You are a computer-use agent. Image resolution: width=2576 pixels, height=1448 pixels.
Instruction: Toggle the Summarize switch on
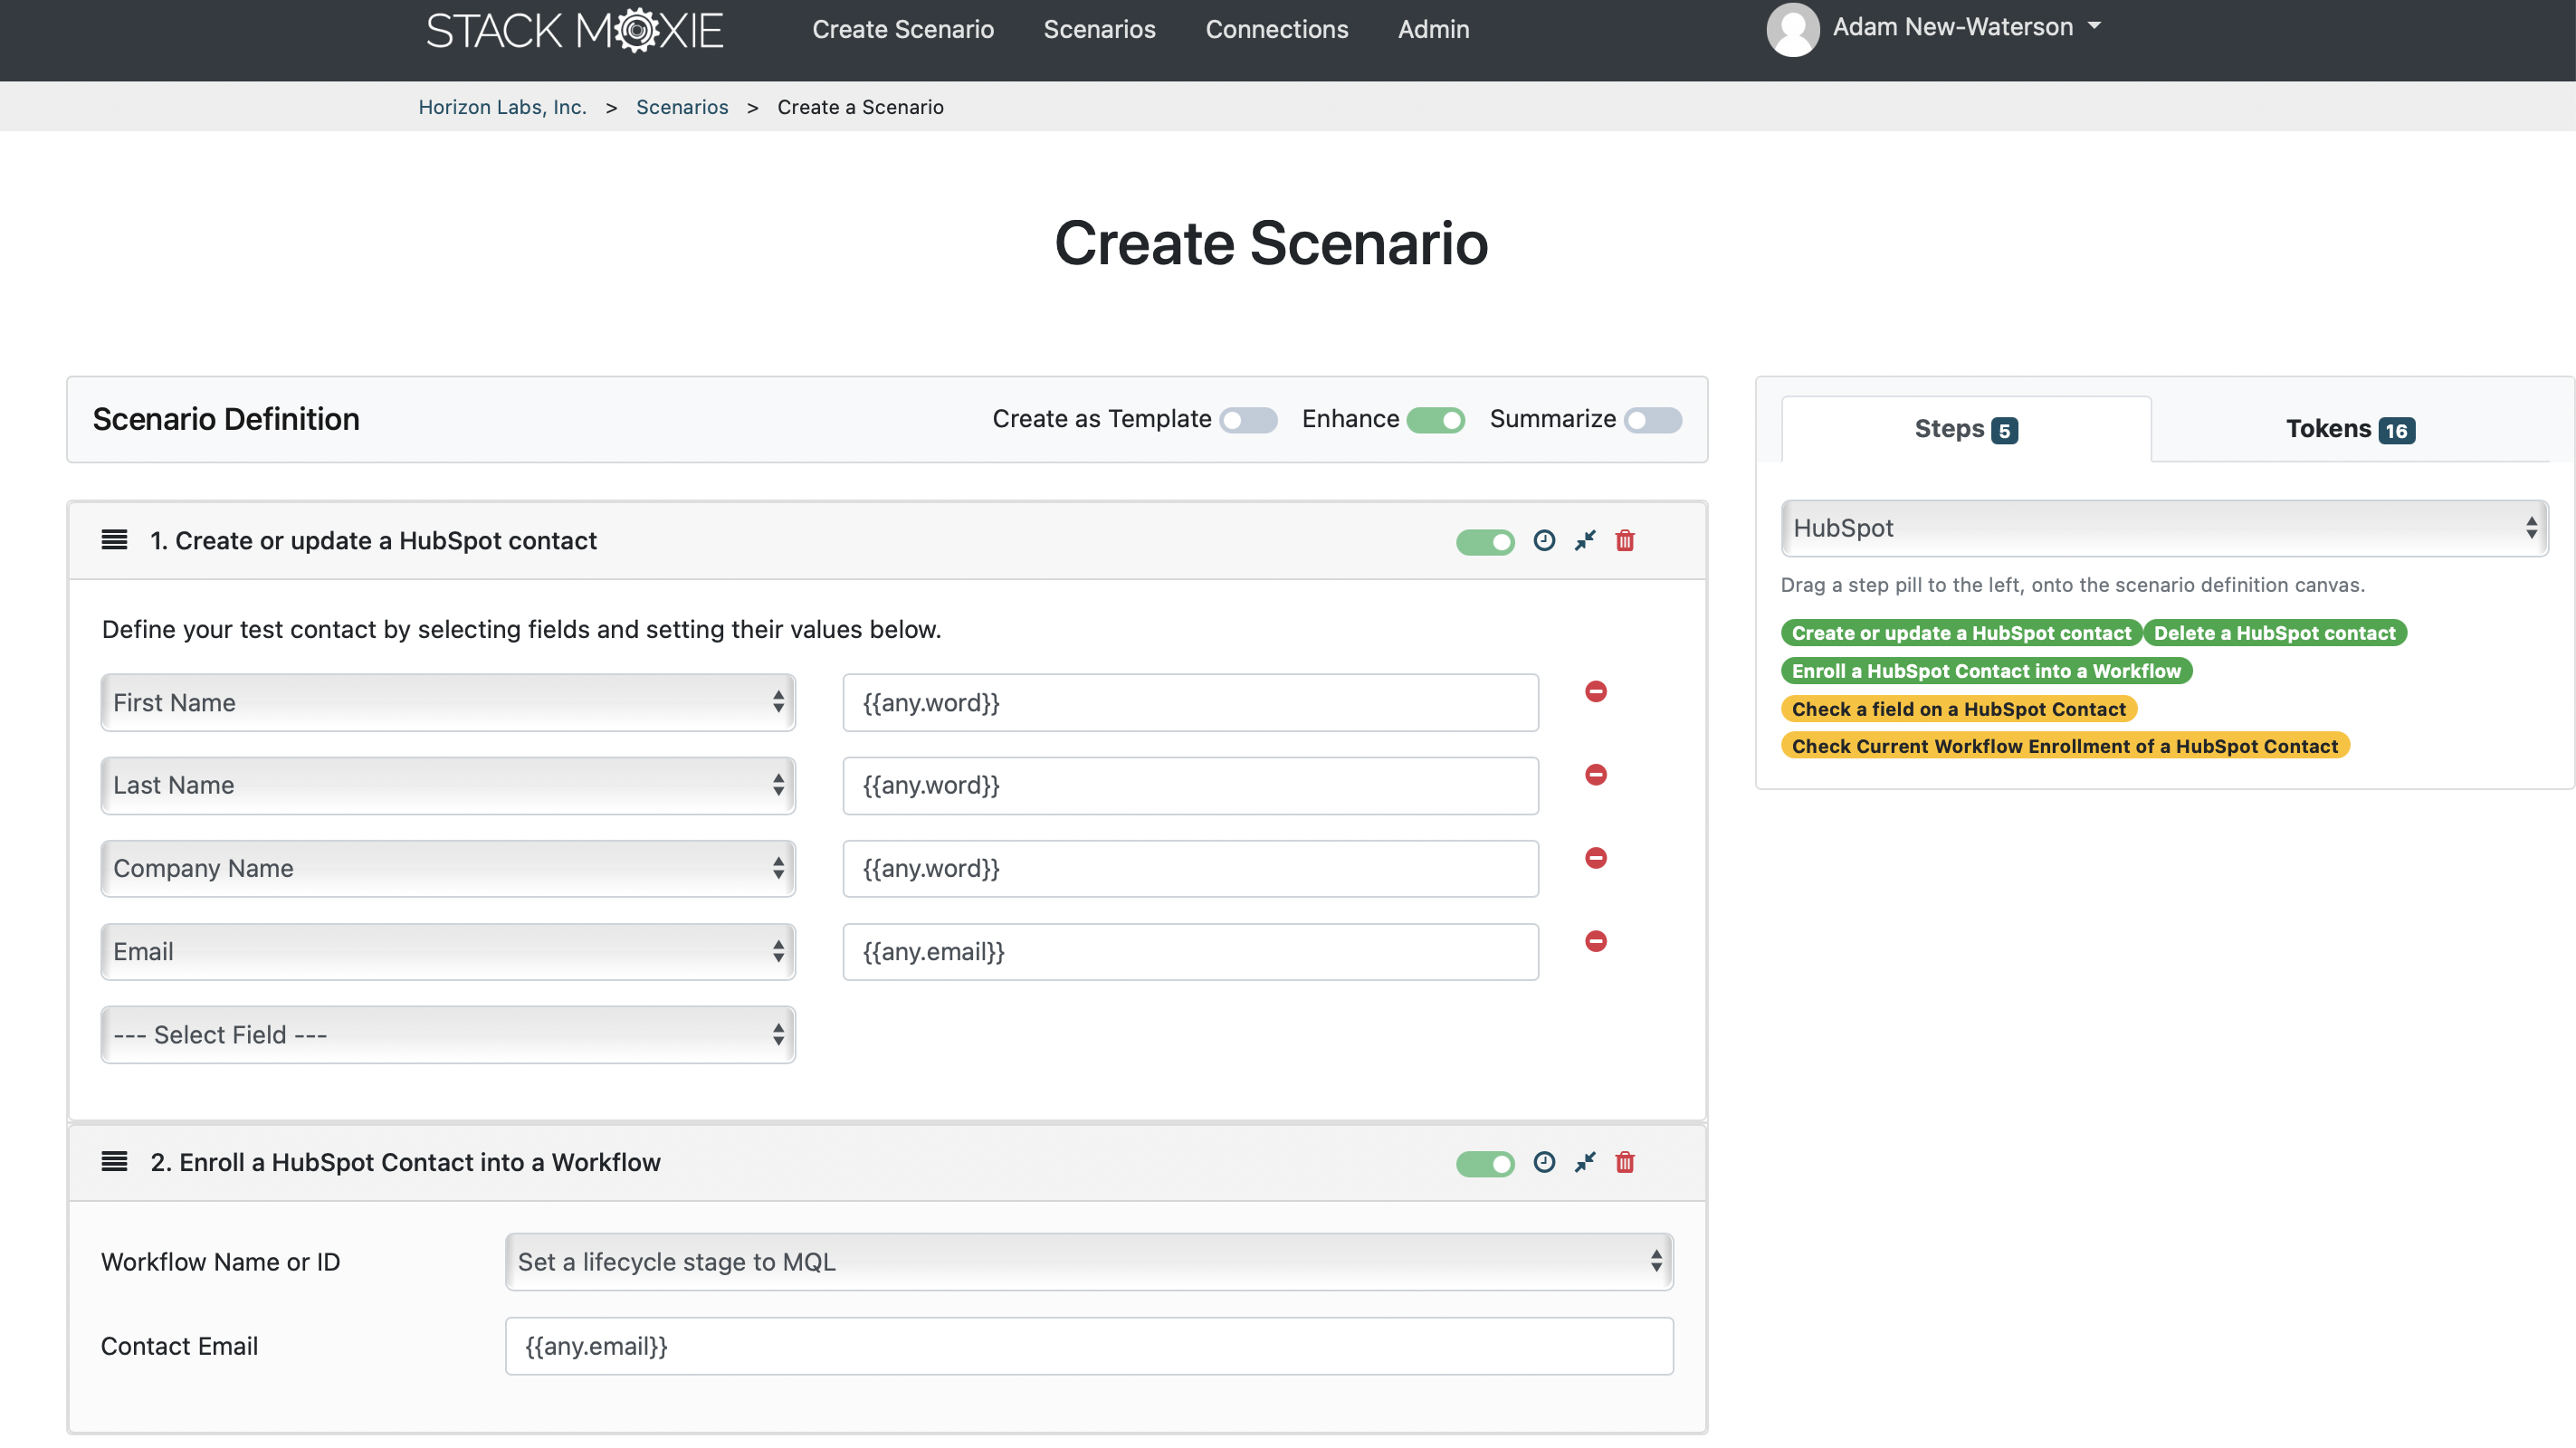click(1652, 420)
